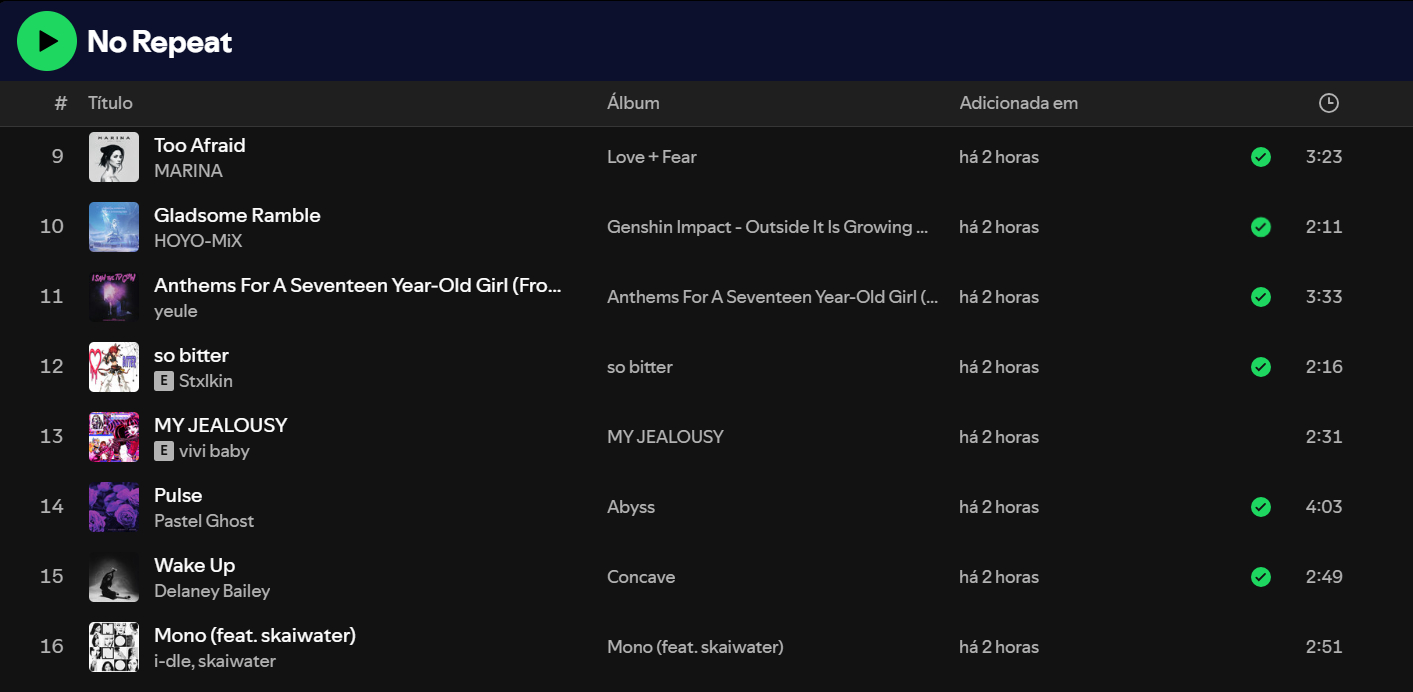This screenshot has width=1413, height=692.
Task: Open artist link MARINA
Action: click(x=188, y=171)
